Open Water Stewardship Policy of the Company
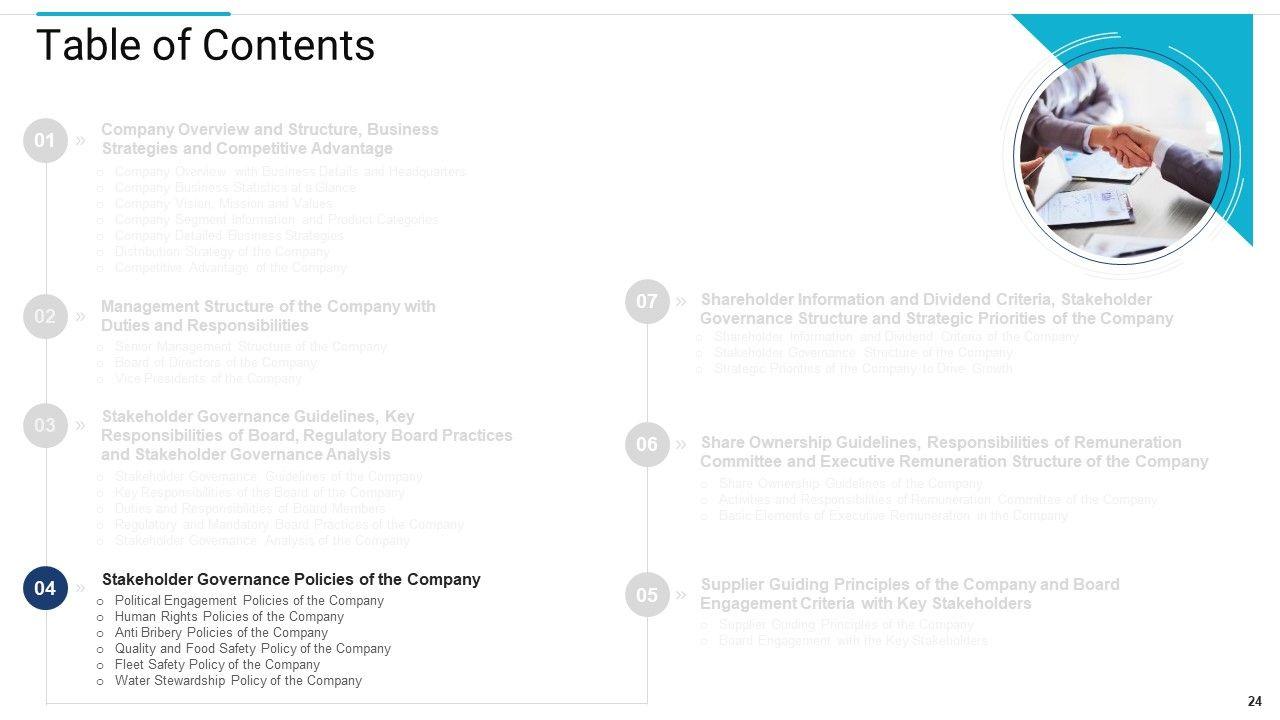The width and height of the screenshot is (1280, 720). click(238, 681)
